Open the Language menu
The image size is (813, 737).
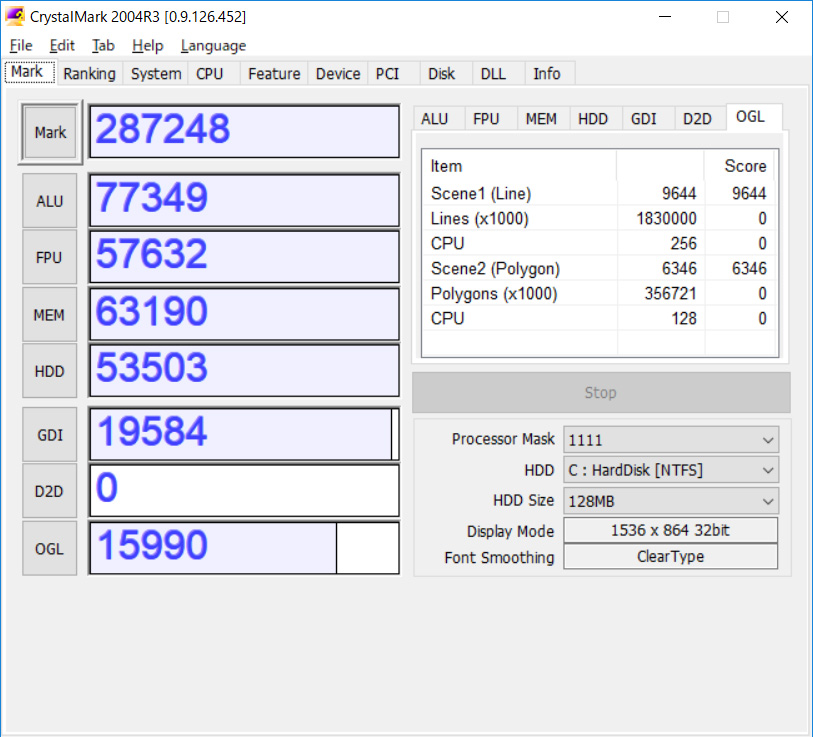click(x=213, y=45)
